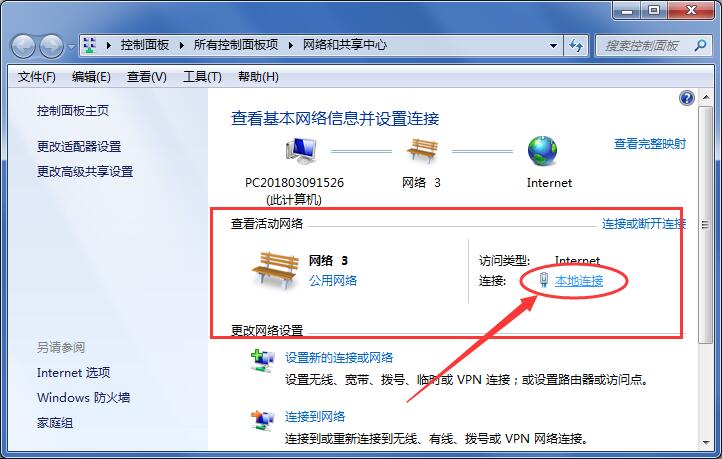Open the 本地连接 link
Screen dimensions: 722x459
point(579,280)
